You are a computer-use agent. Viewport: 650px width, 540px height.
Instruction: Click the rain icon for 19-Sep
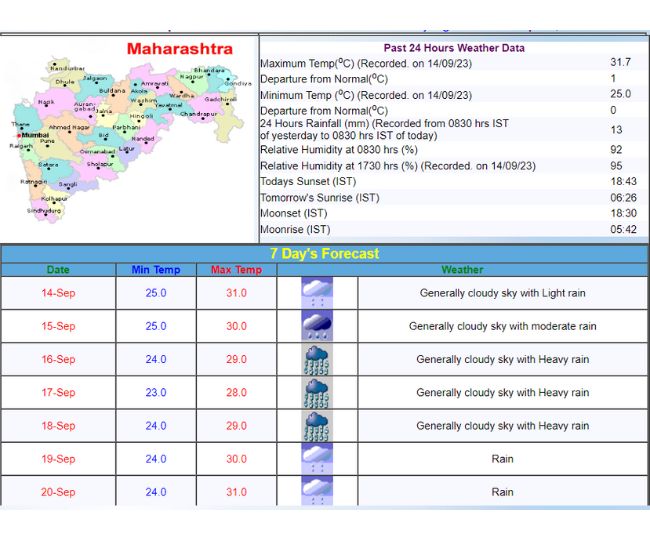317,458
